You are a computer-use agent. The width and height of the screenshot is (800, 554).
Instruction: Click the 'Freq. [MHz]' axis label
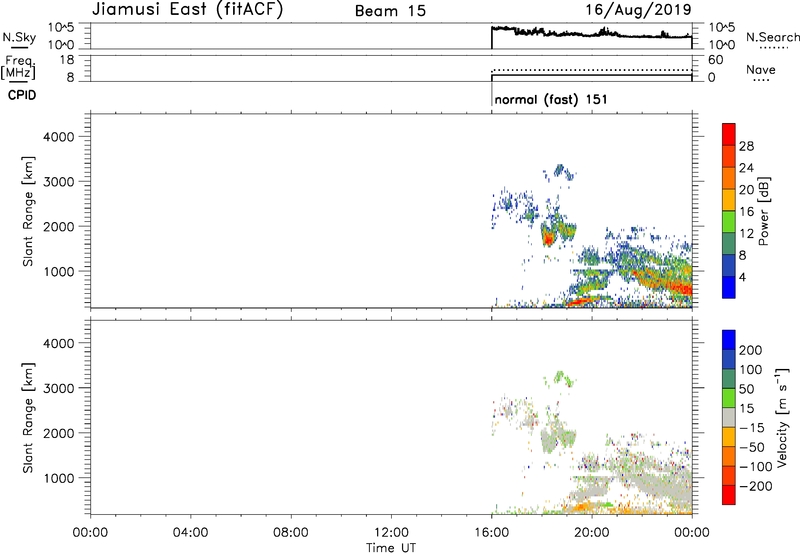coord(19,67)
